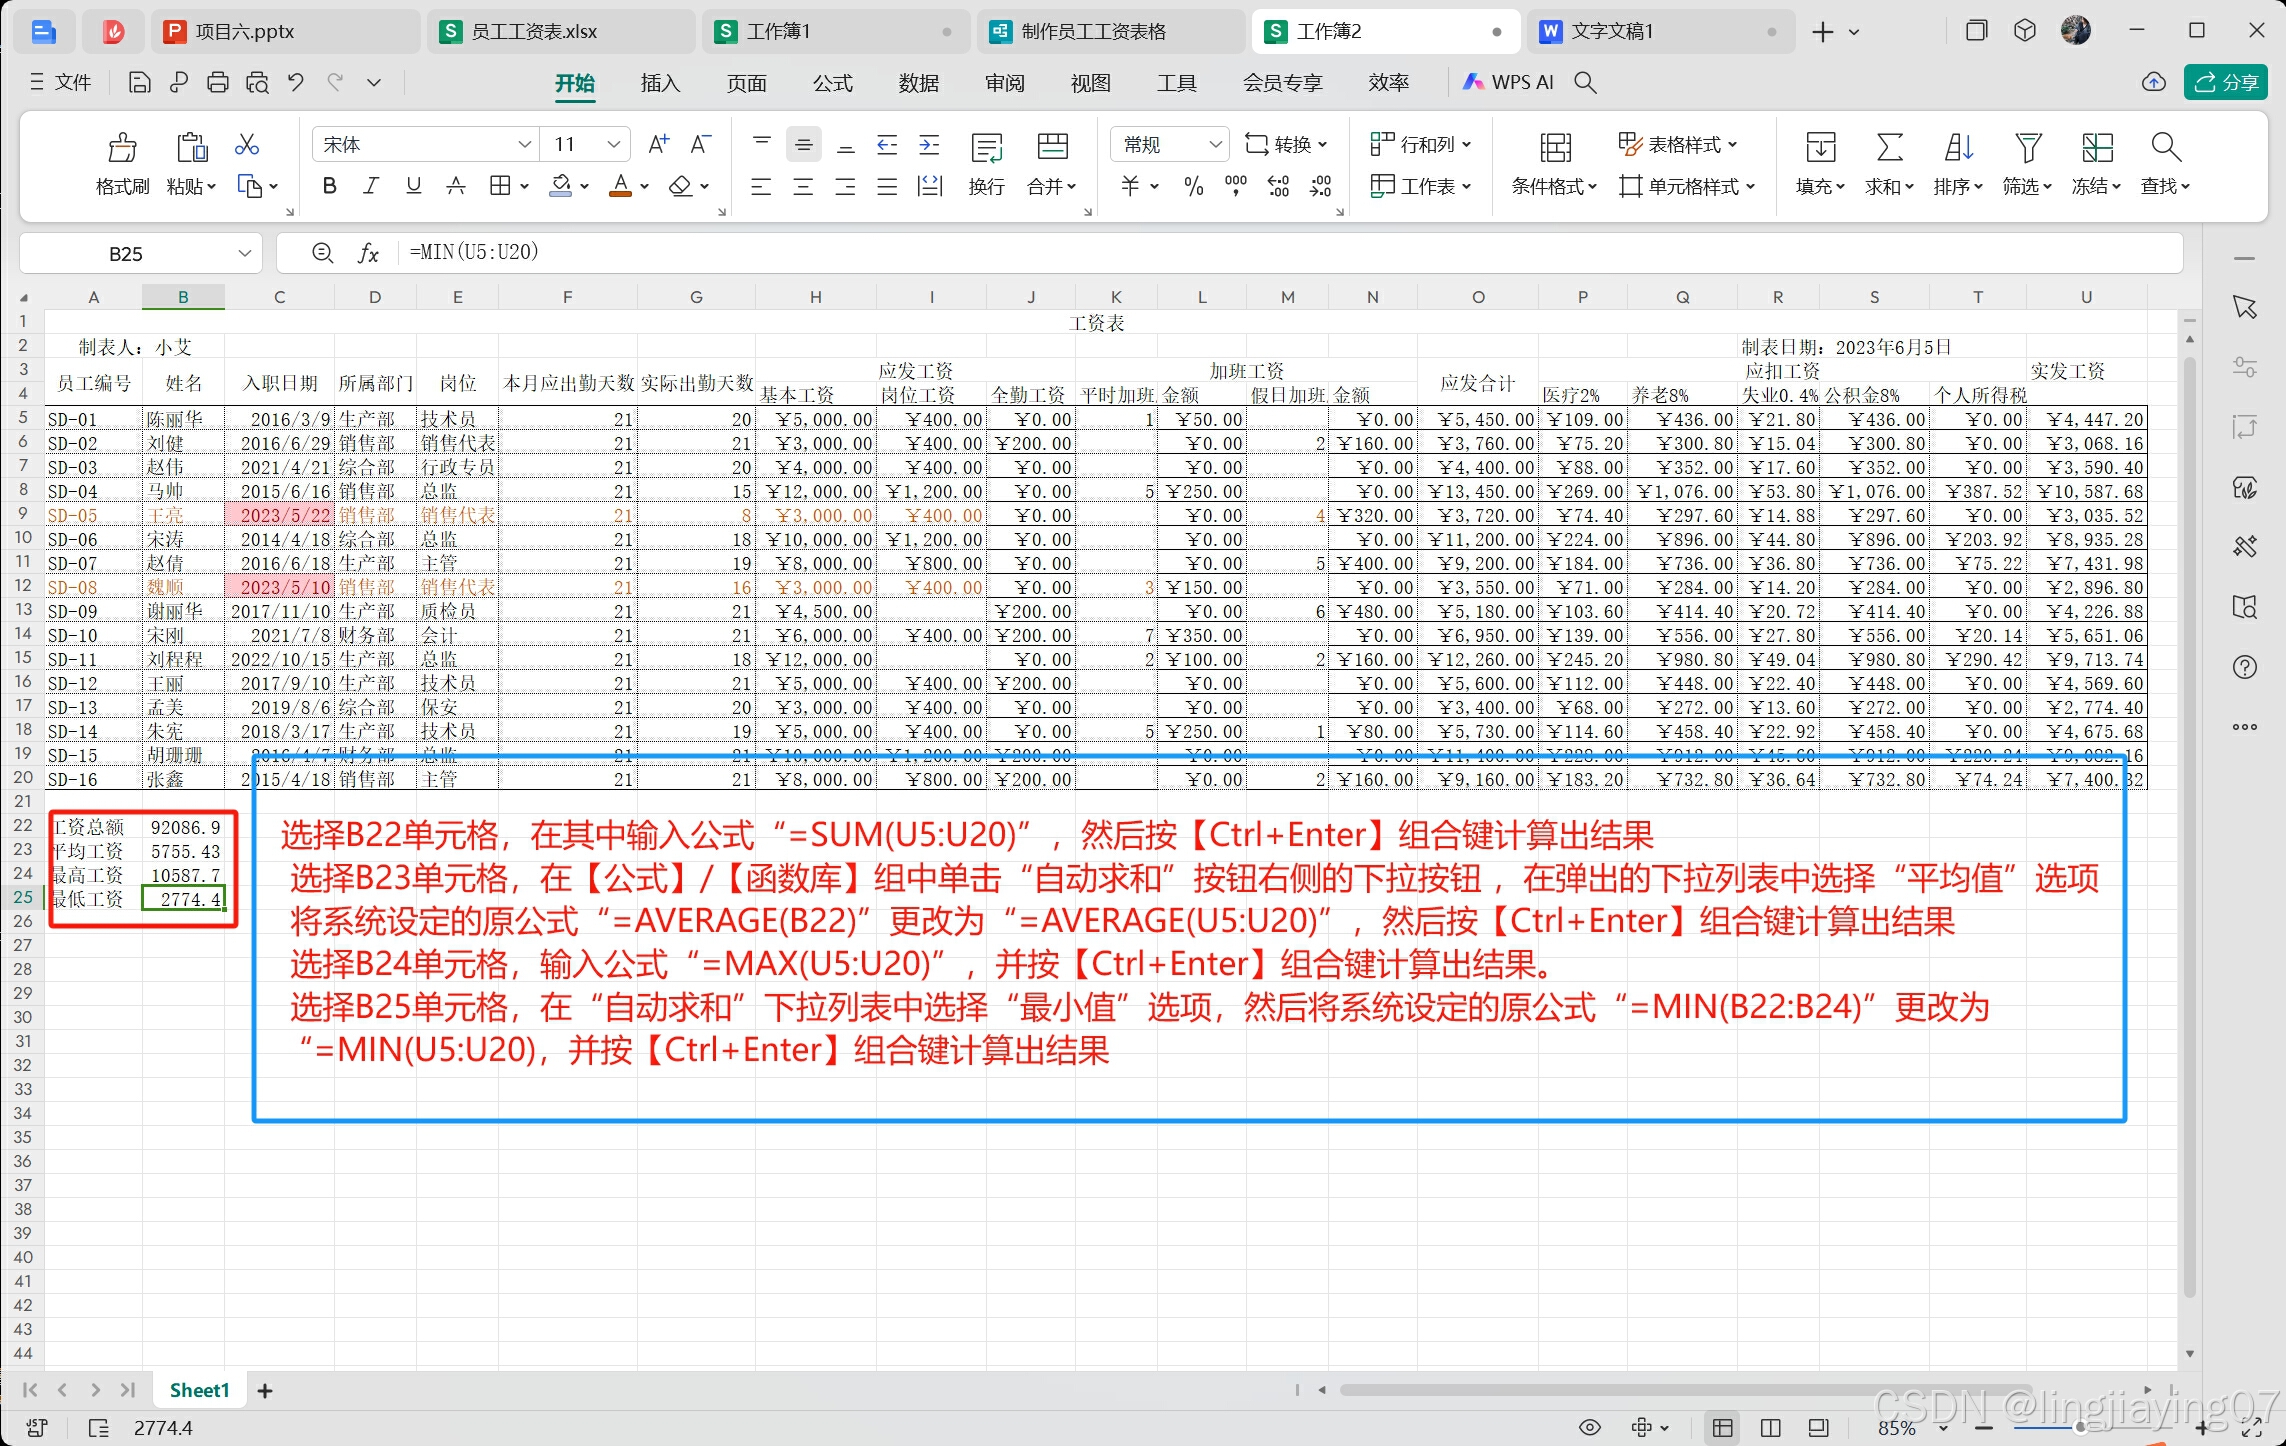
Task: Open the number format dropdown (常规)
Action: pyautogui.click(x=1215, y=145)
